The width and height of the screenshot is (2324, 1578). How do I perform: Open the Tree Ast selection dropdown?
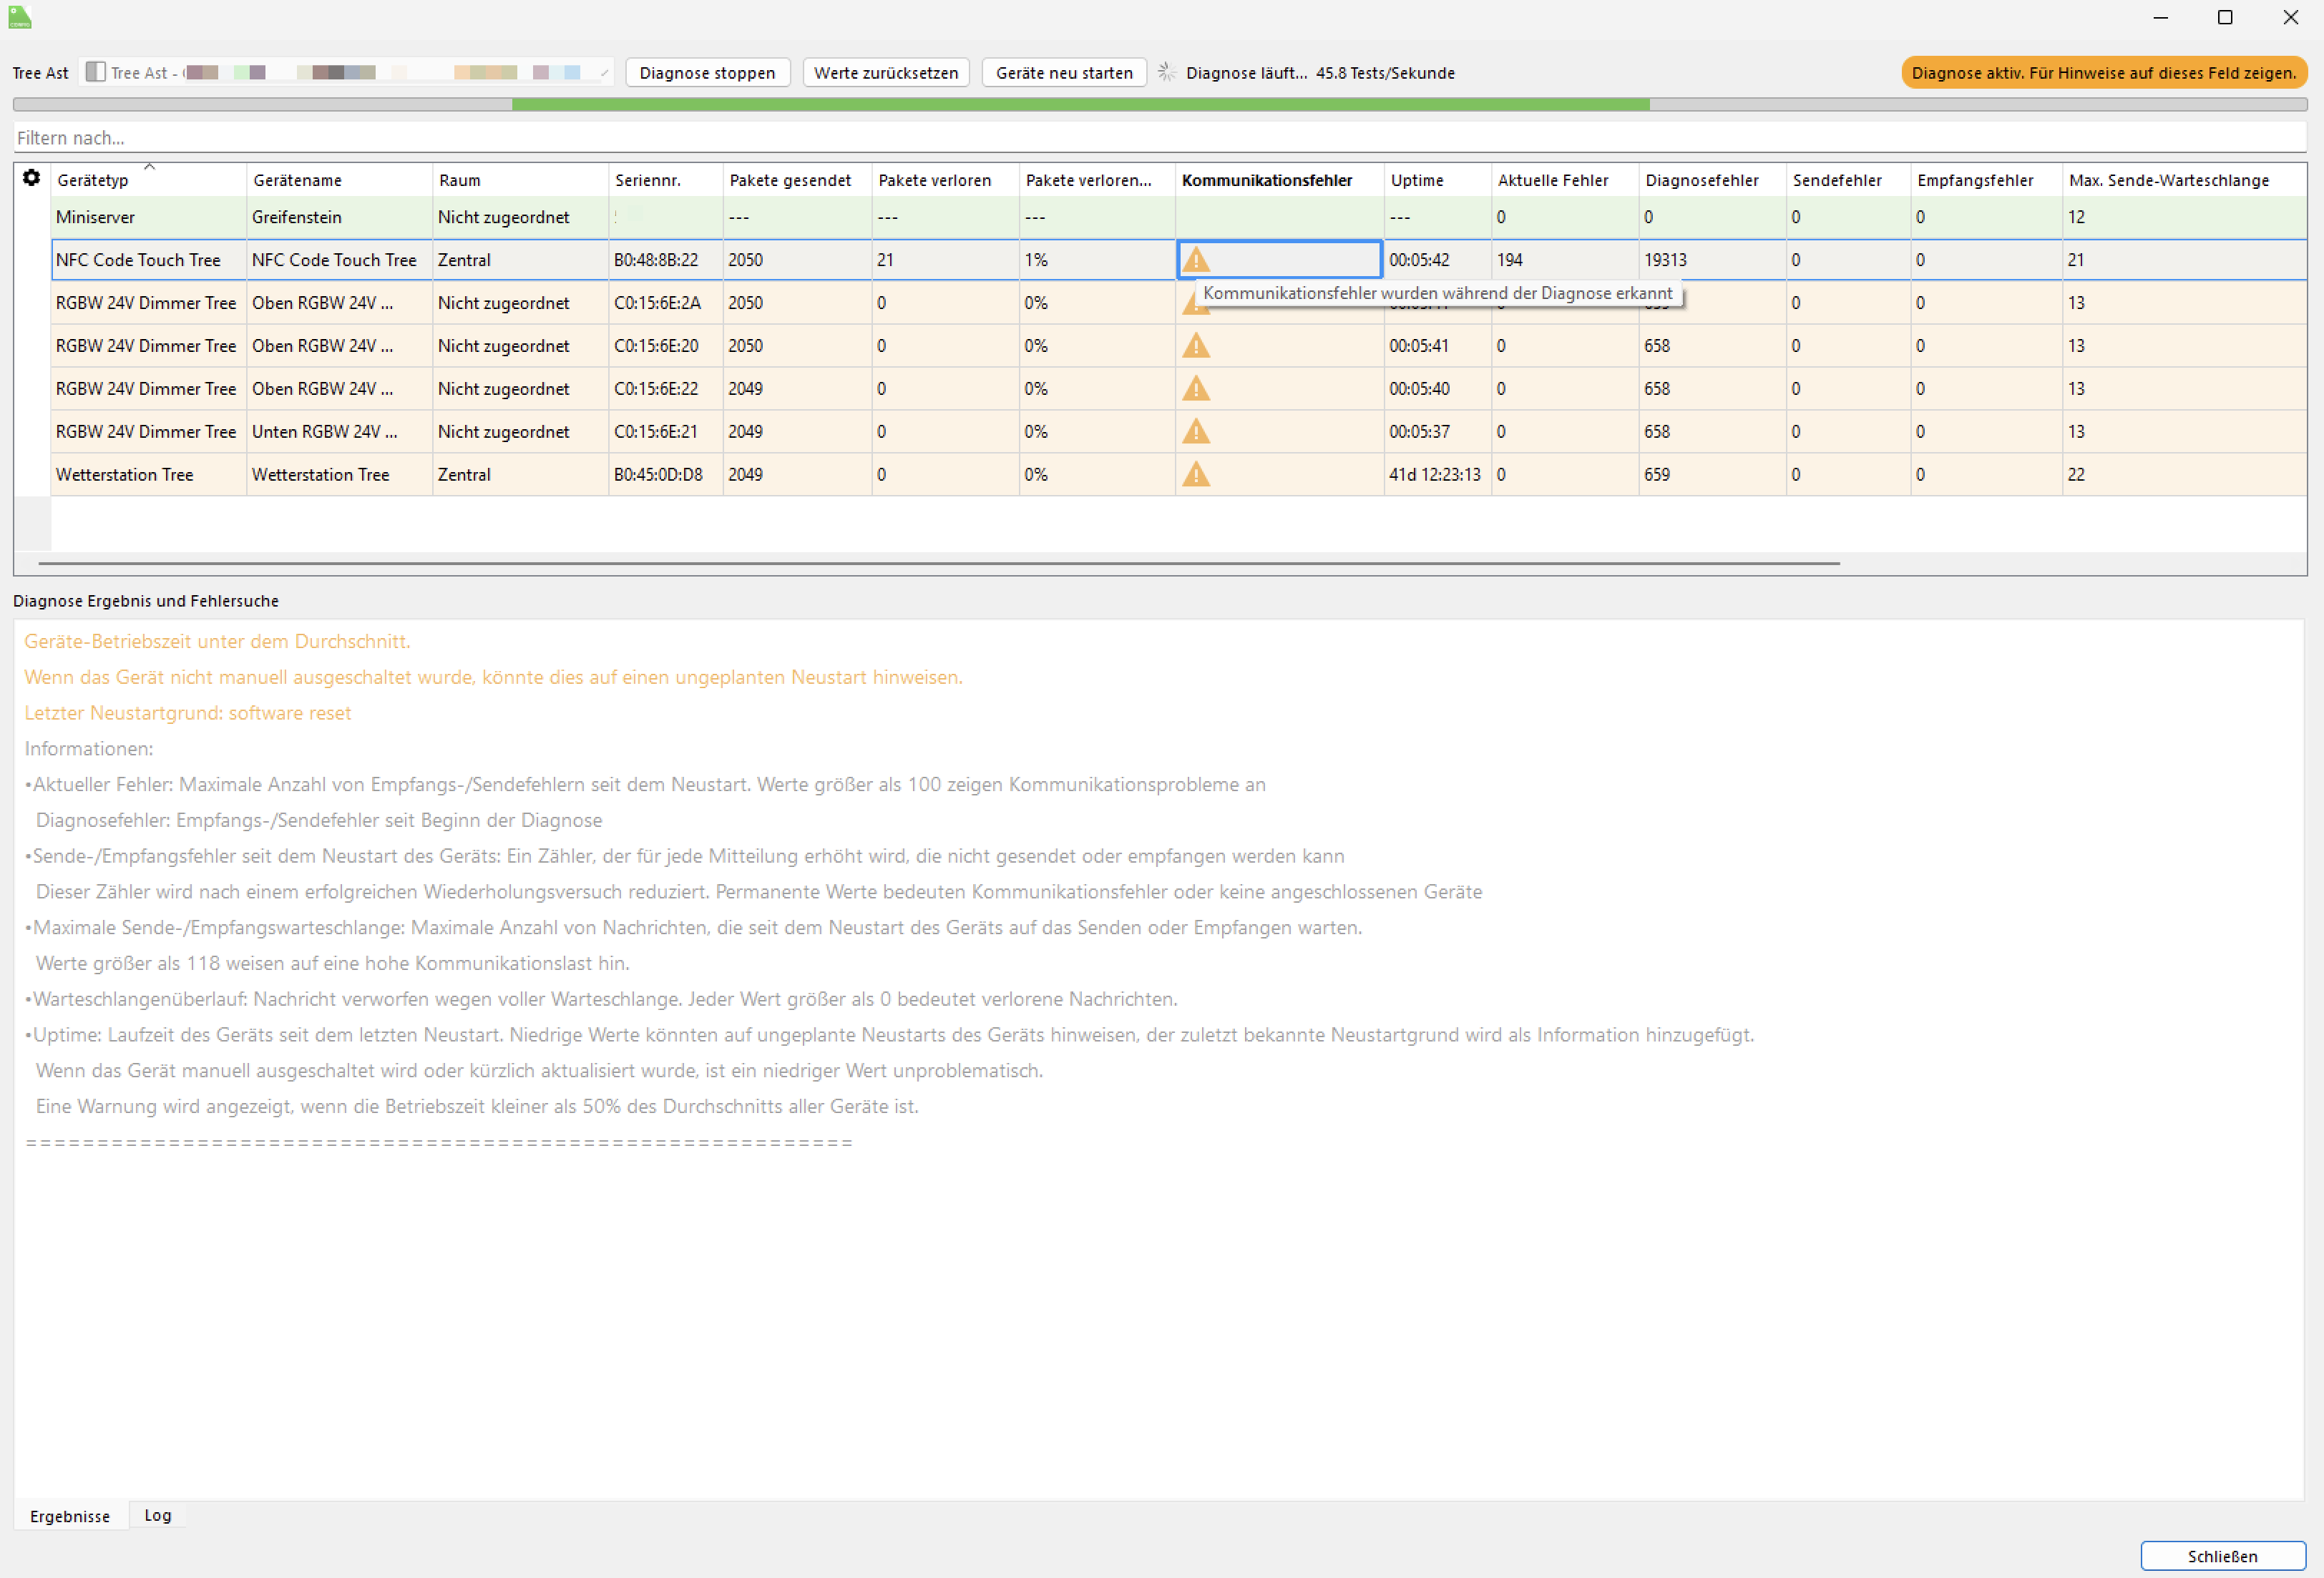point(345,72)
